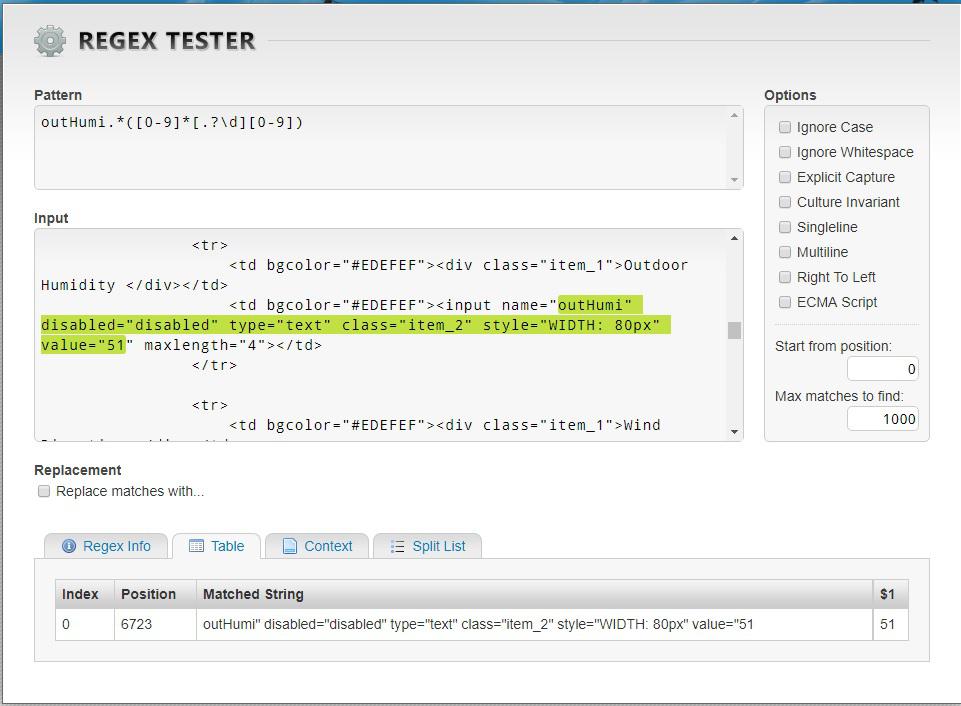The image size is (961, 706).
Task: Open the Split List tab
Action: (427, 546)
